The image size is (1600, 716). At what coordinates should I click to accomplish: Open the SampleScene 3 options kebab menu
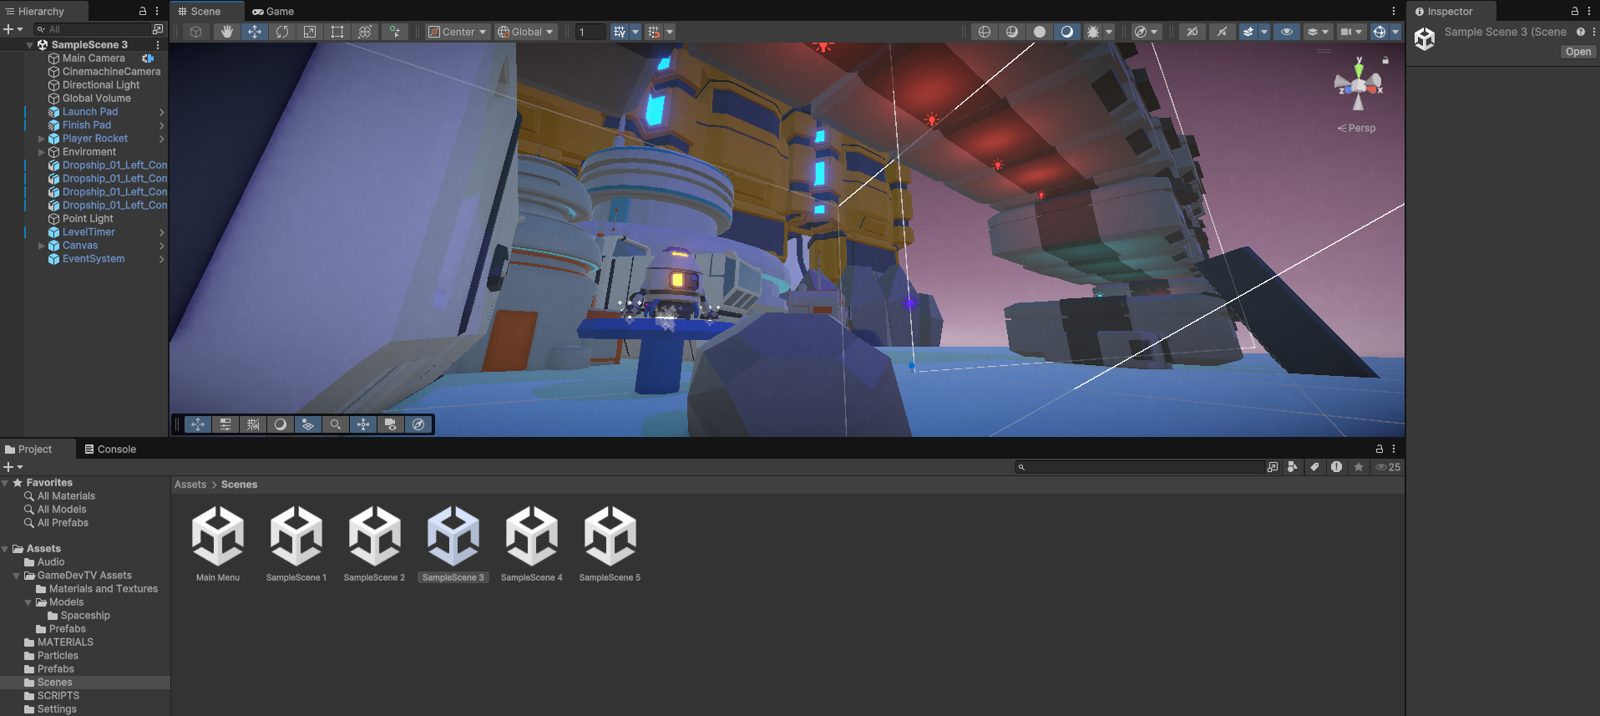pyautogui.click(x=158, y=45)
